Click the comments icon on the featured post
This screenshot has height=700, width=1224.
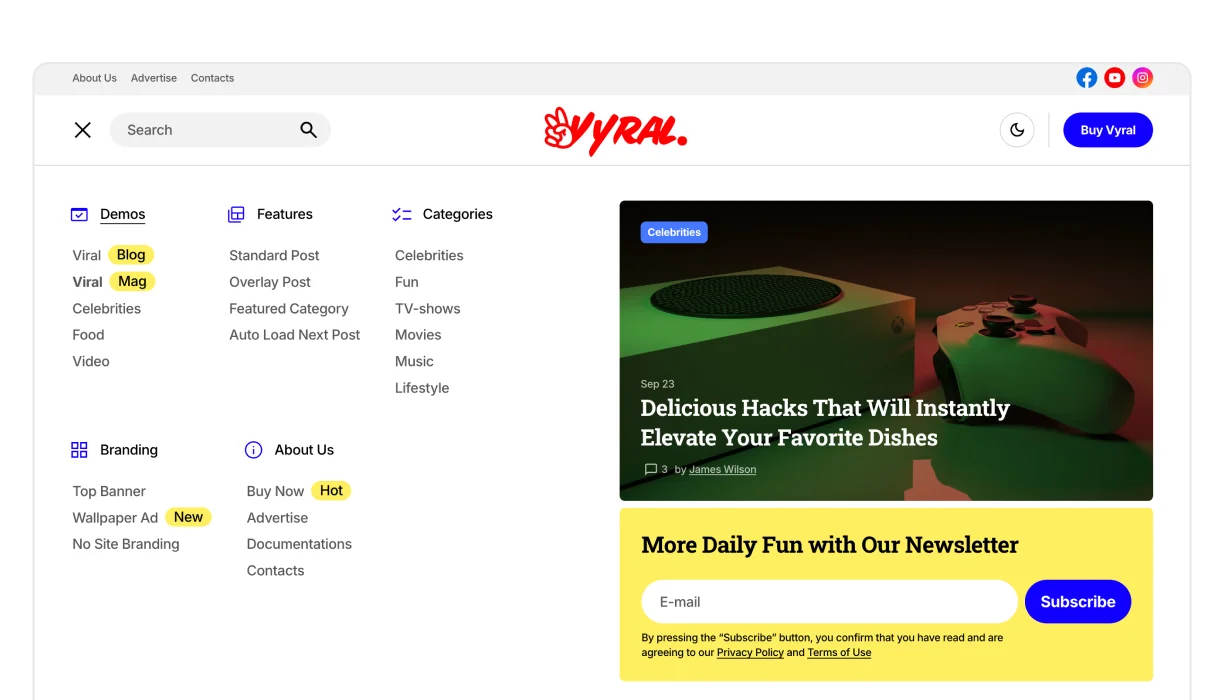tap(651, 469)
